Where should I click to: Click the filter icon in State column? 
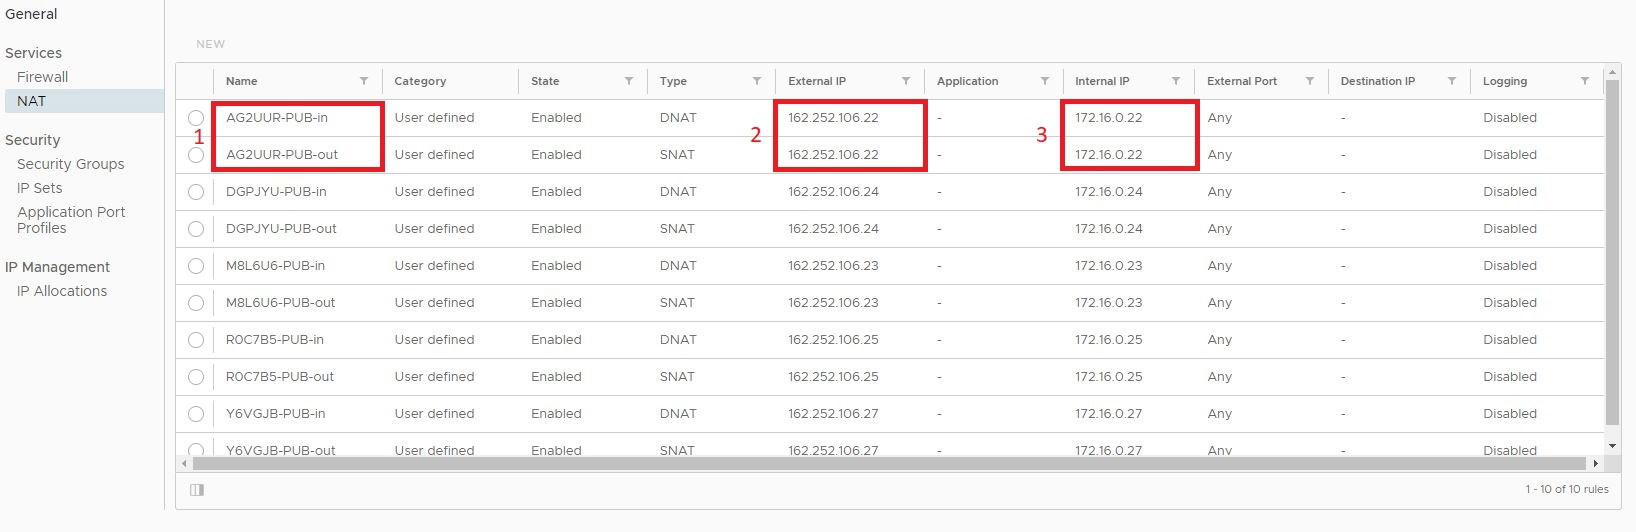pos(629,81)
